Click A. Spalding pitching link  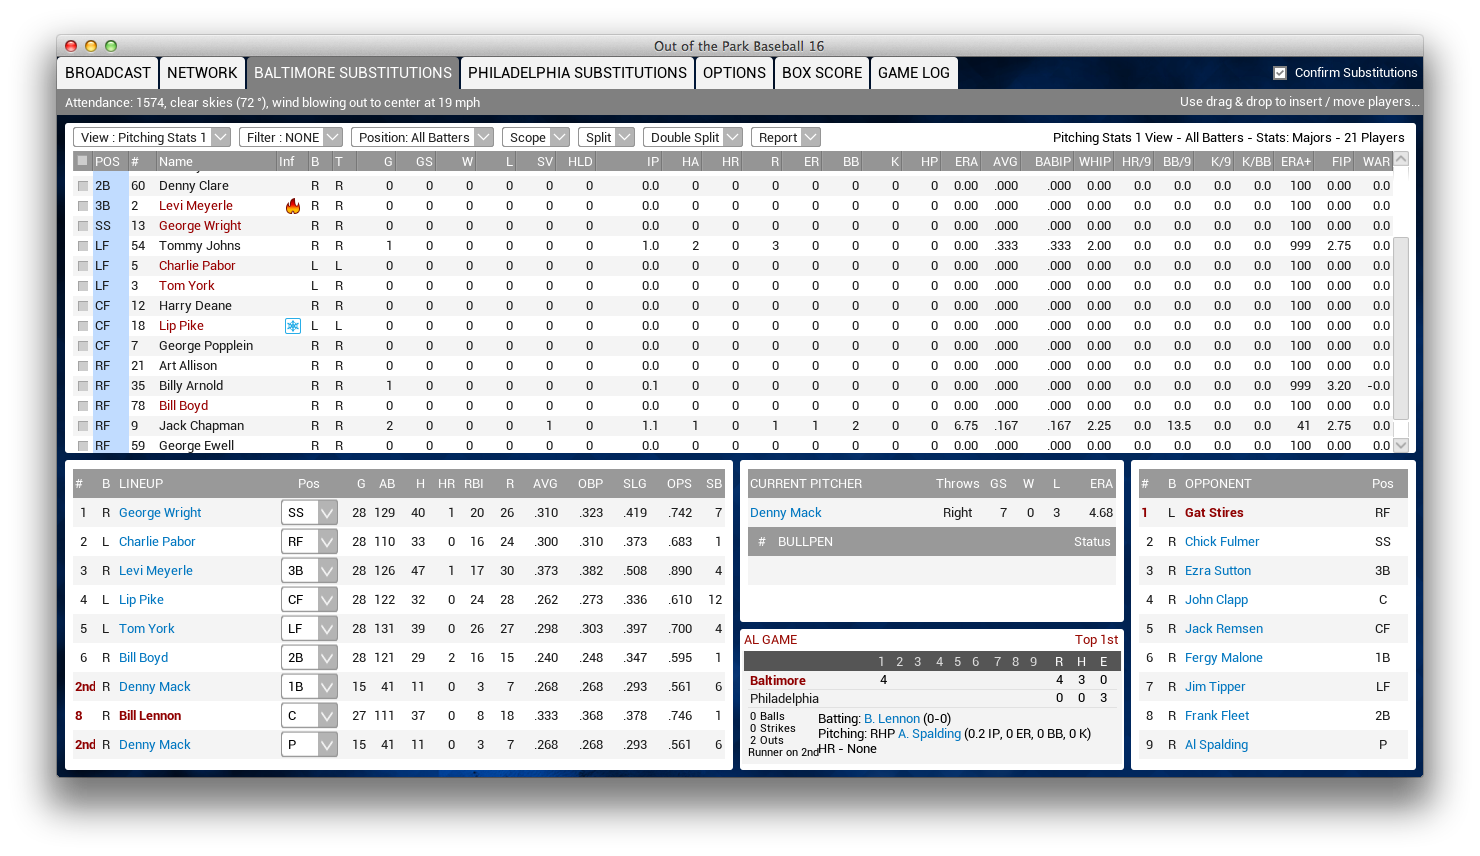click(929, 734)
